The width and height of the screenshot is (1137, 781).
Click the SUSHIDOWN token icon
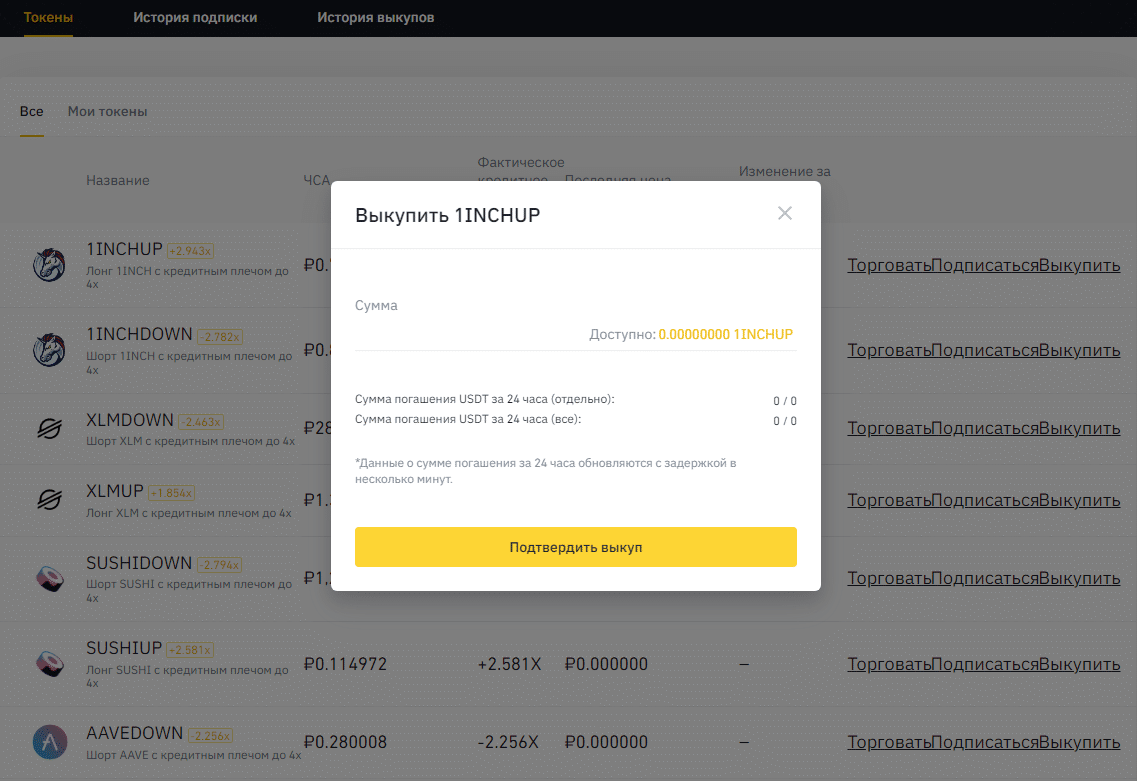tap(49, 578)
